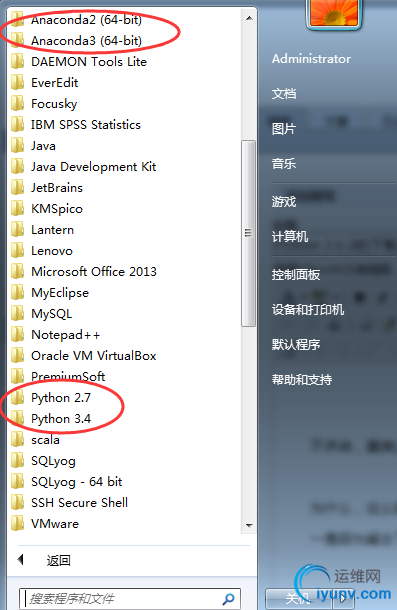Open 音乐 (Music) library
Screen dimensions: 397x610
(284, 163)
